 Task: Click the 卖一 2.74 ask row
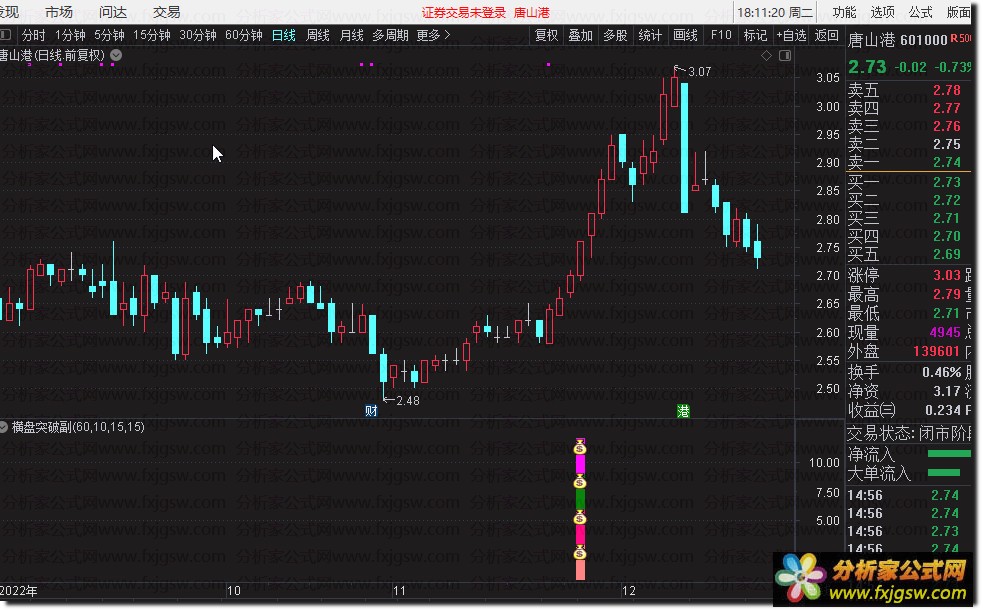click(x=908, y=162)
